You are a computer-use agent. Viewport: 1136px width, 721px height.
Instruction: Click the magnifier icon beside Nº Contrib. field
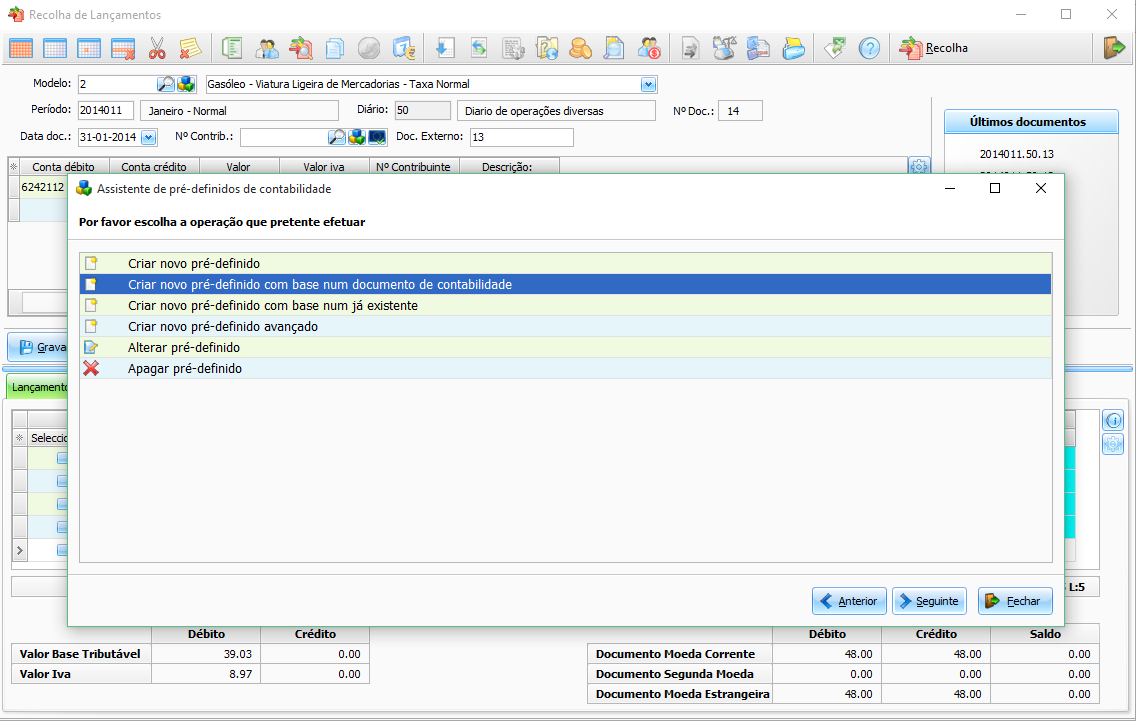(x=337, y=137)
